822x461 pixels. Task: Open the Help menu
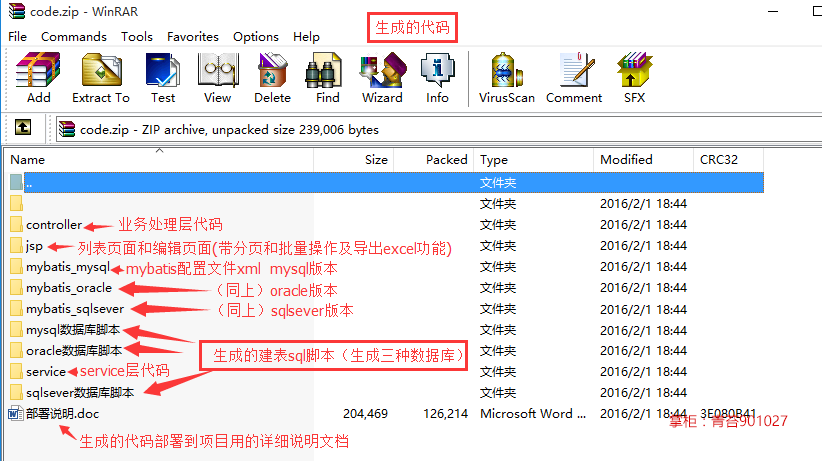pos(306,37)
